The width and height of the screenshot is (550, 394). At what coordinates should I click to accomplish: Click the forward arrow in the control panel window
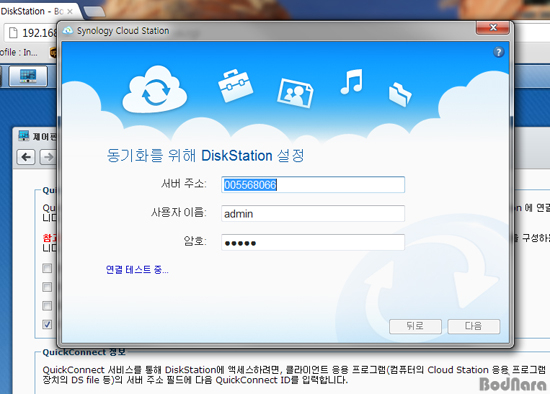pos(48,157)
